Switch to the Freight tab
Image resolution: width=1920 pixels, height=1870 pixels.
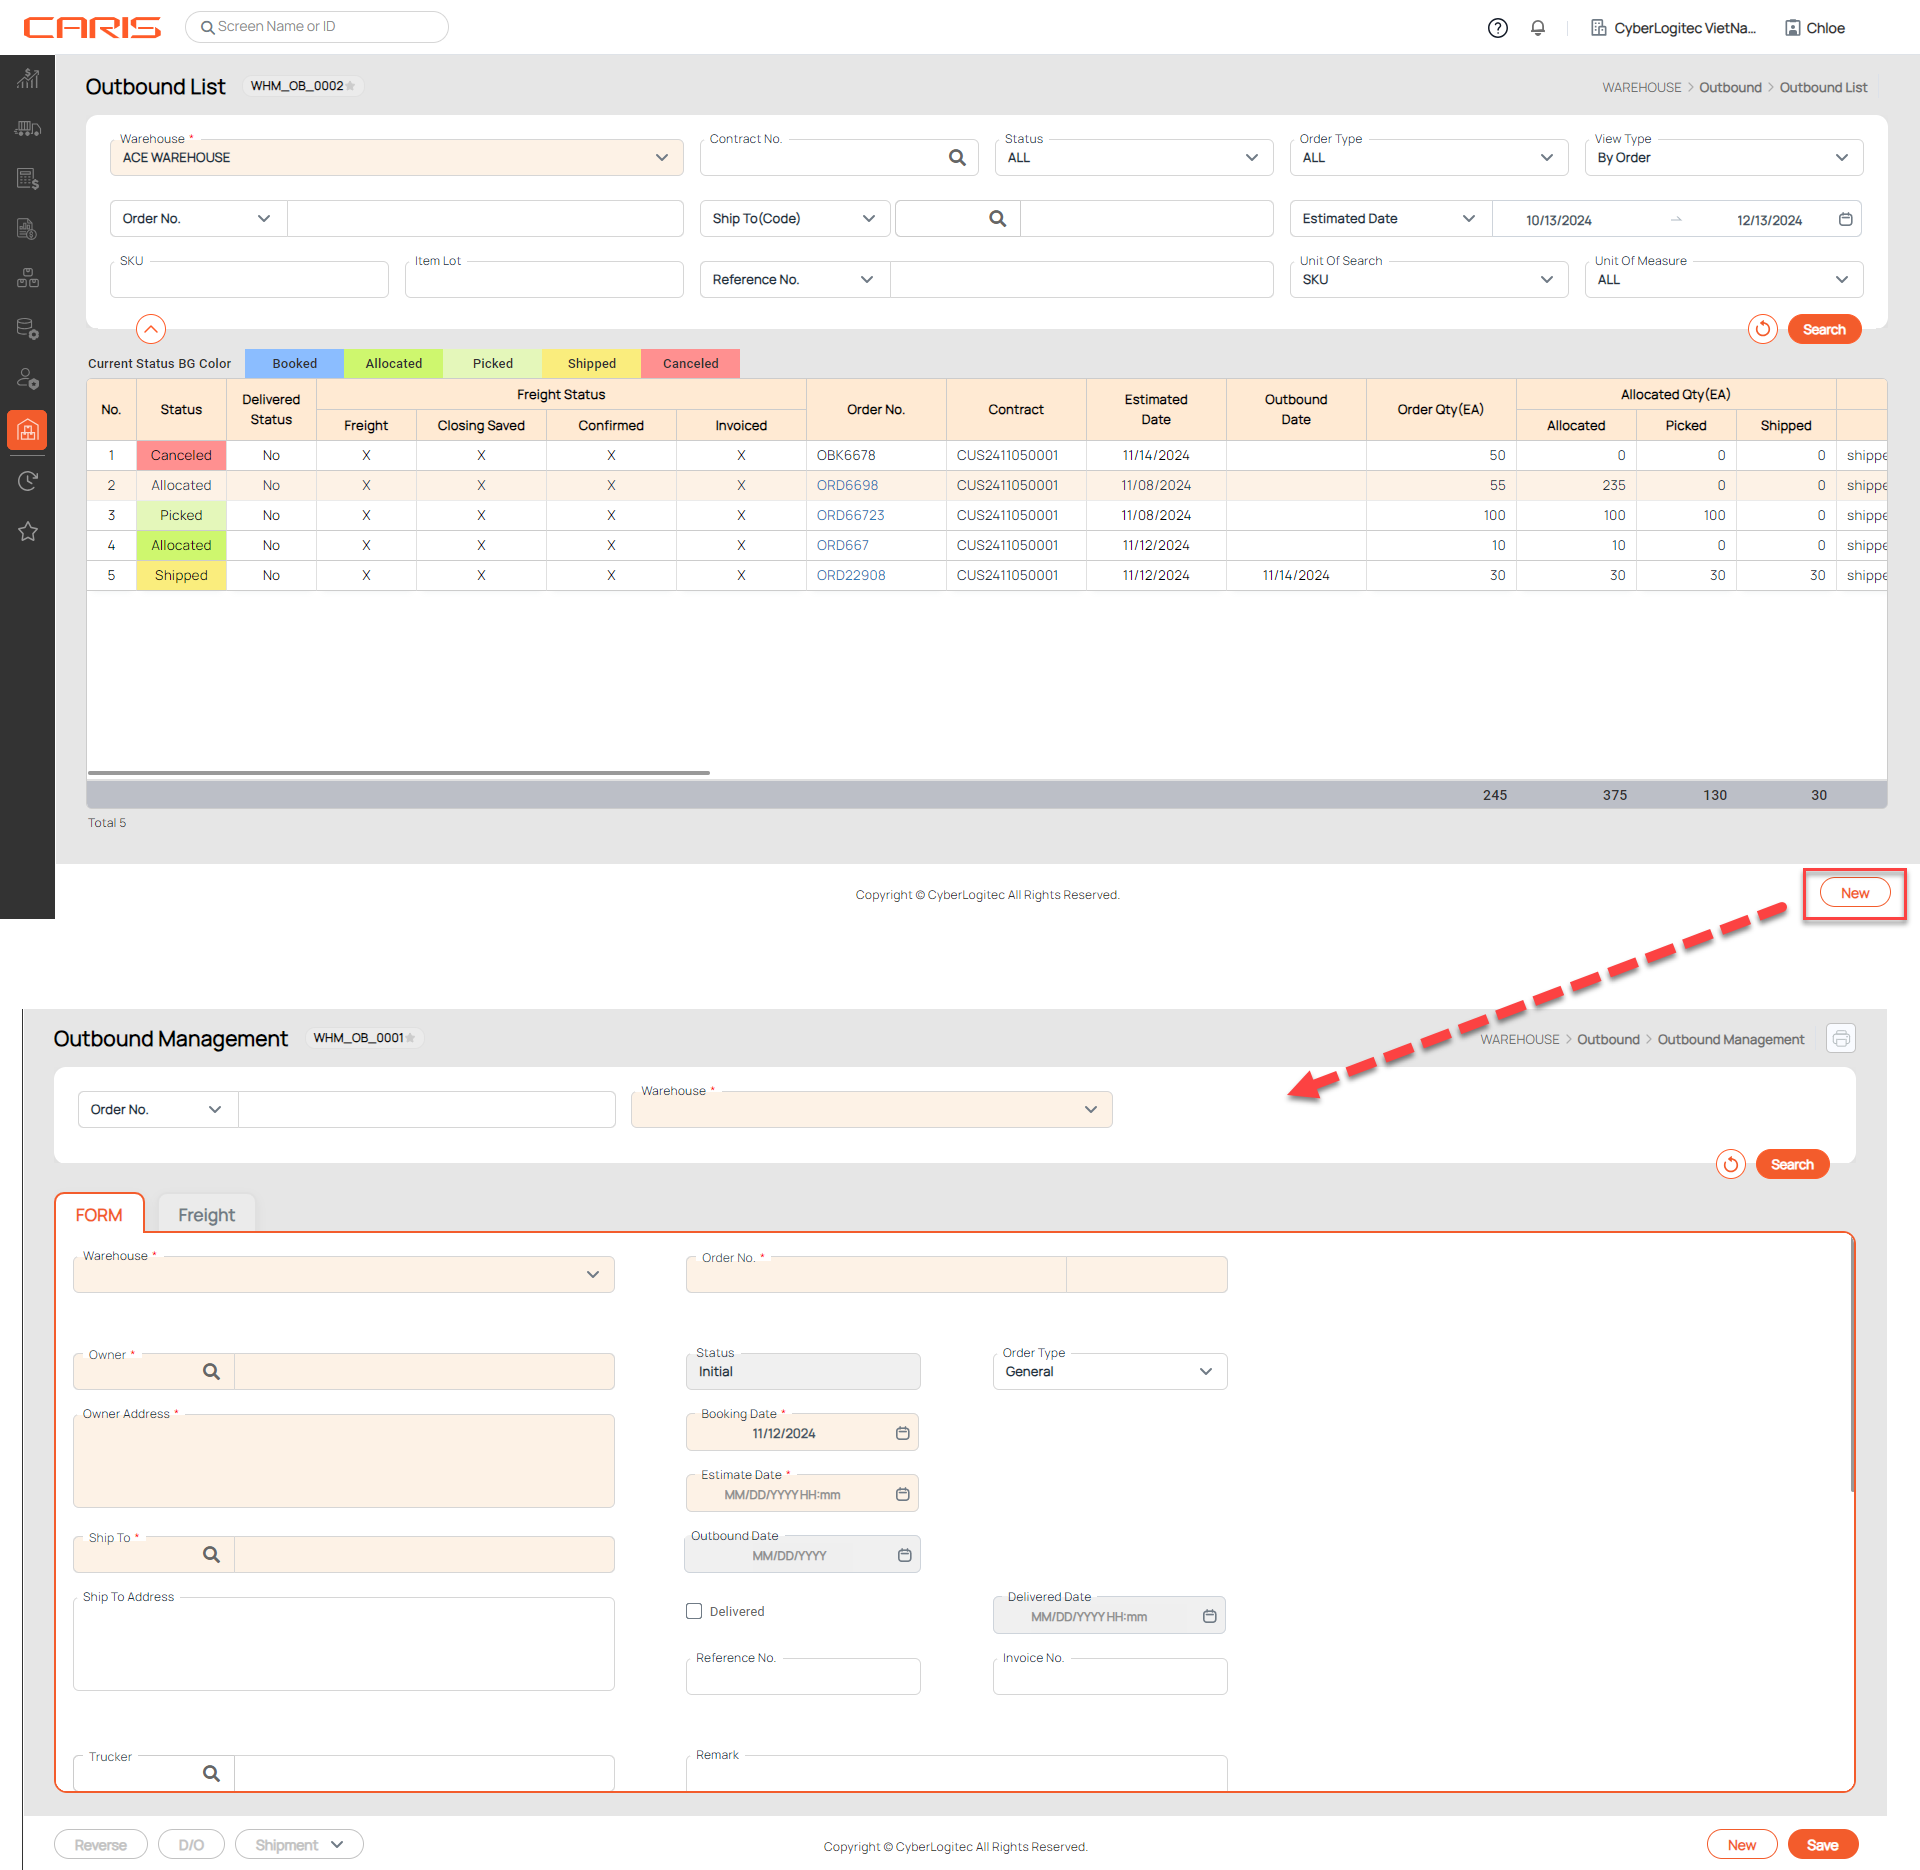point(206,1215)
